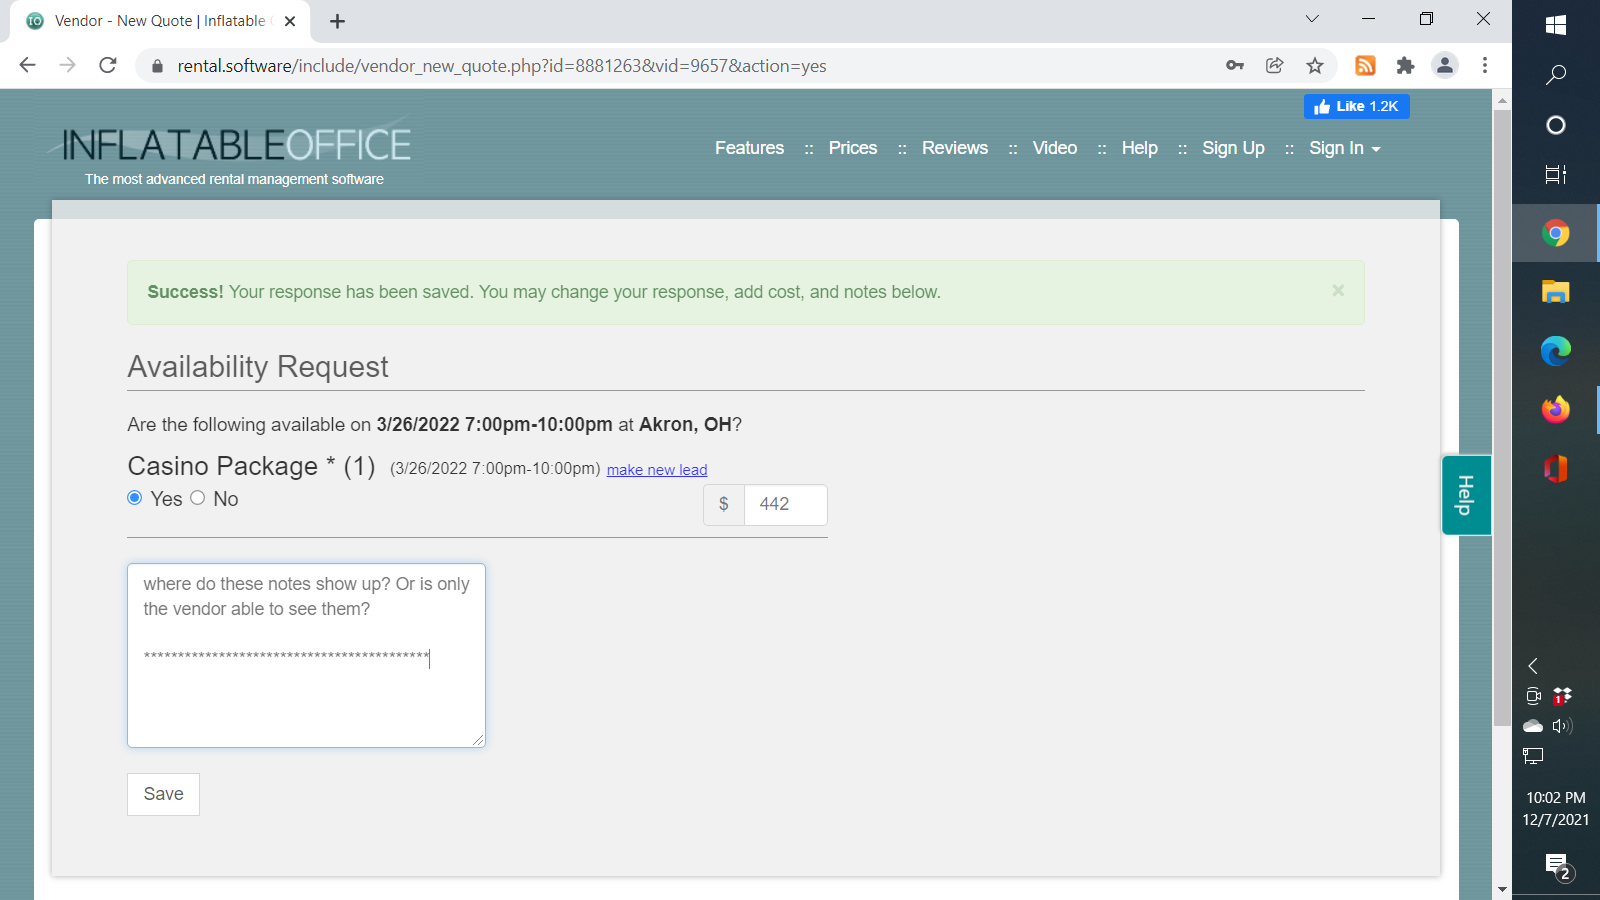Viewport: 1600px width, 900px height.
Task: Bookmark this page with the star icon
Action: click(x=1315, y=66)
